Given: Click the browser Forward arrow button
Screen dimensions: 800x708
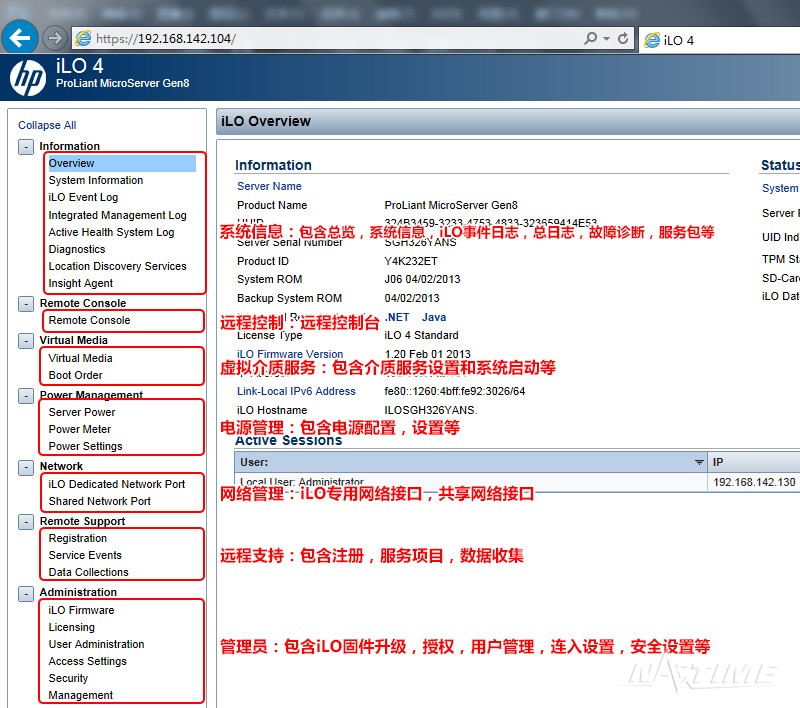Looking at the screenshot, I should (x=54, y=38).
